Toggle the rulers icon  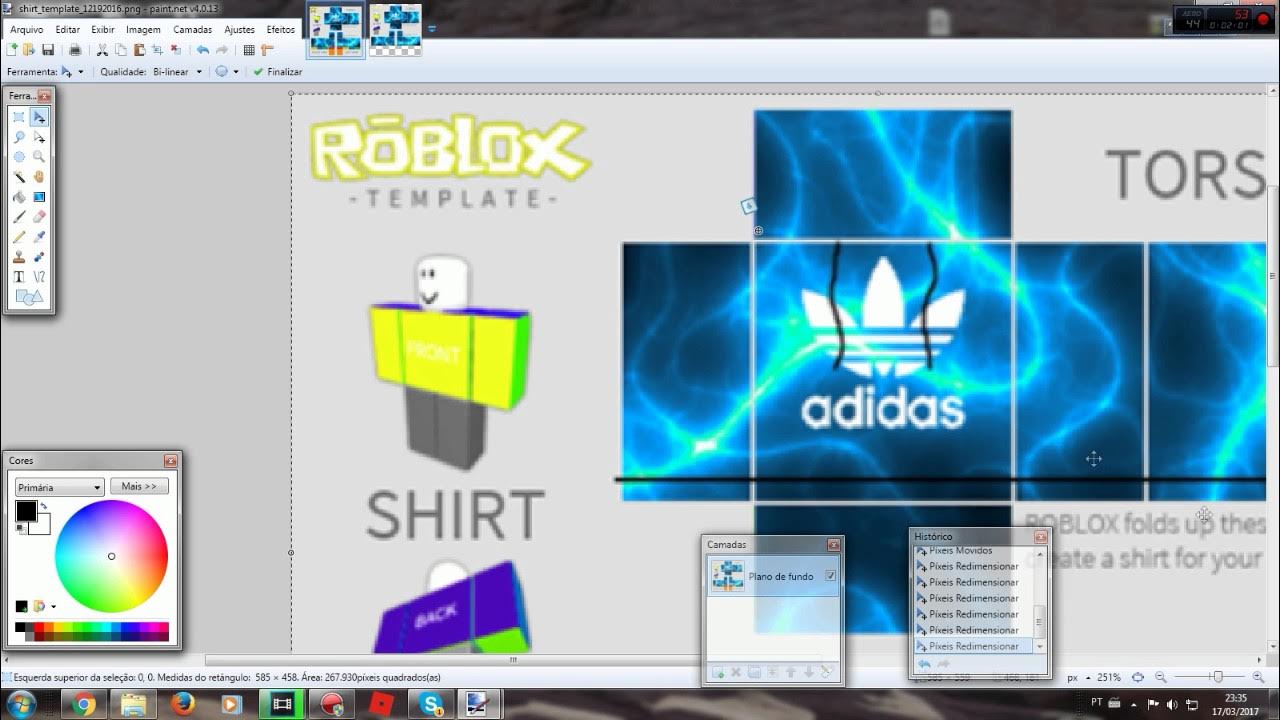point(267,50)
